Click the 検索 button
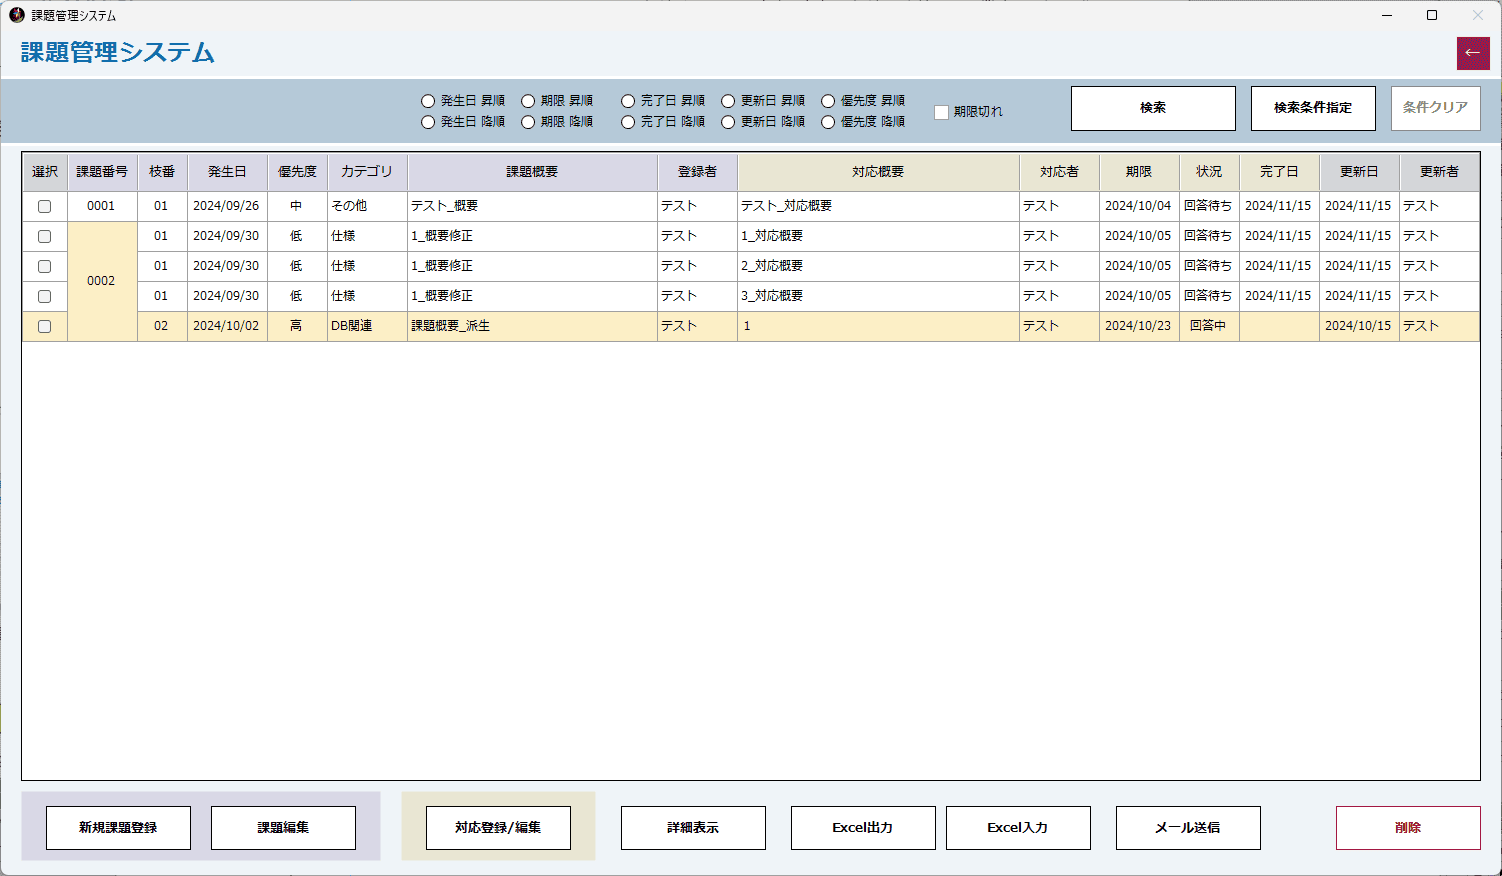Viewport: 1502px width, 876px height. click(1153, 108)
